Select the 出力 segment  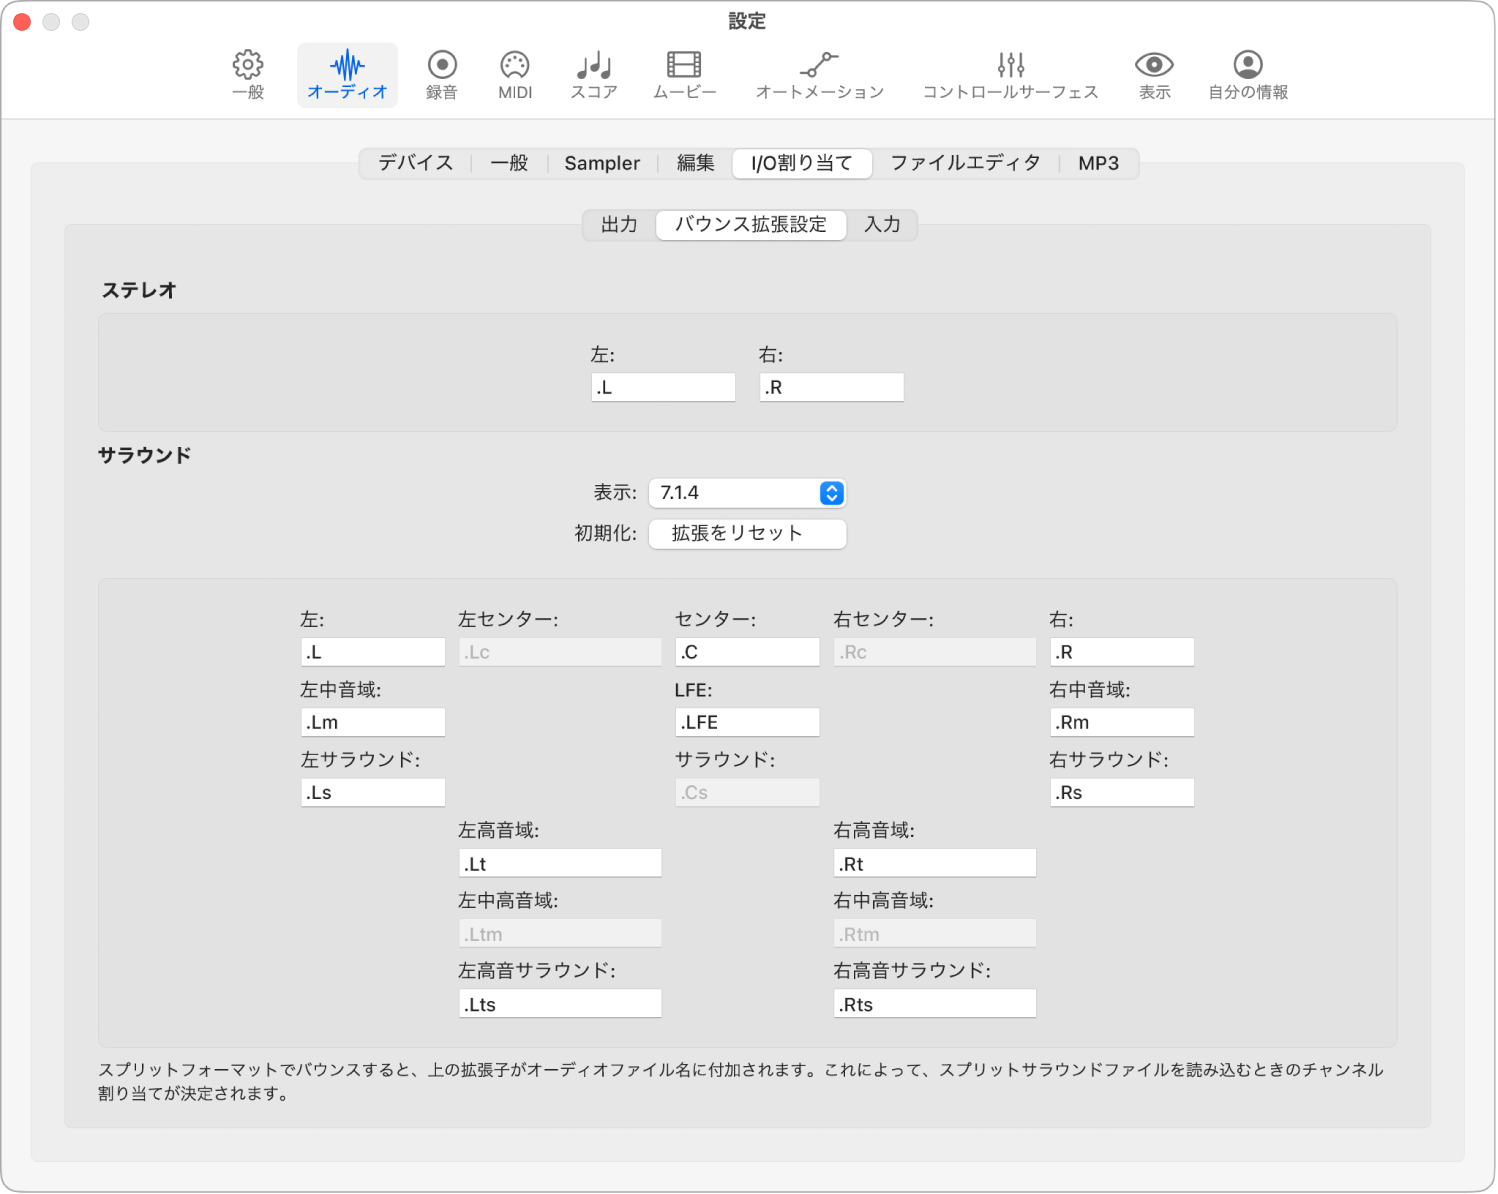coord(618,224)
